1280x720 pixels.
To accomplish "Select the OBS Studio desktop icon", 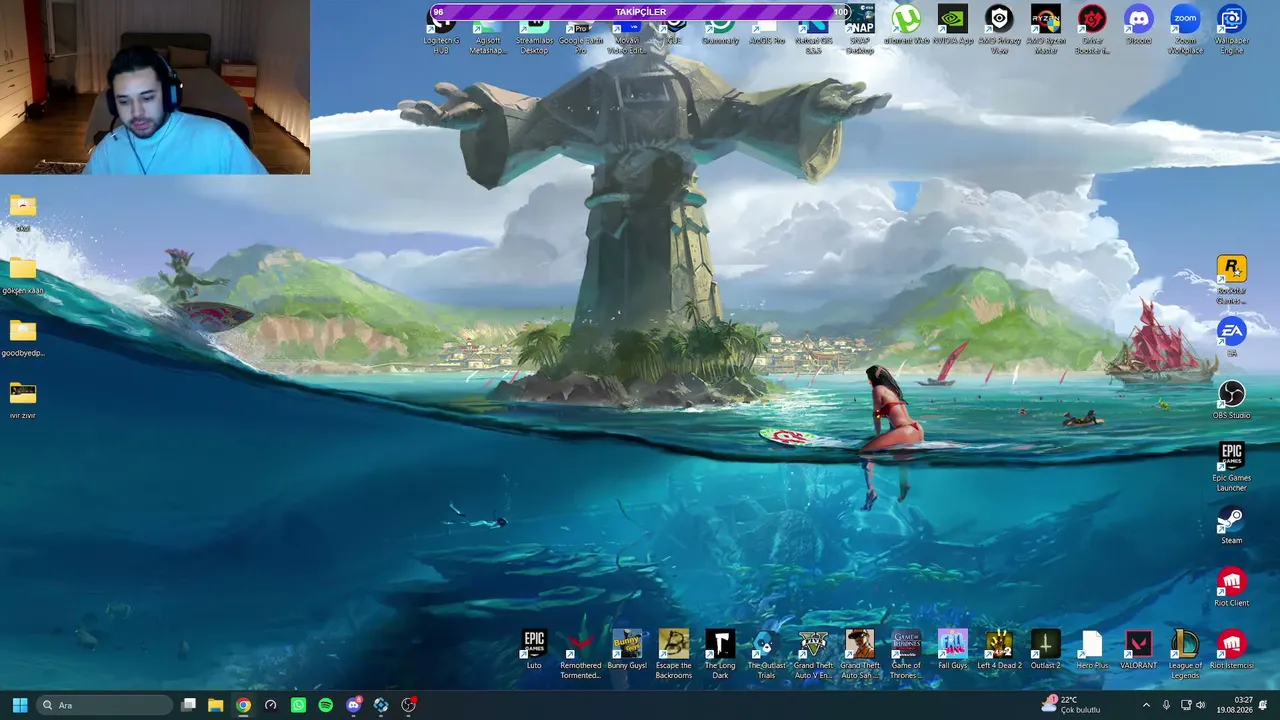I will (1231, 400).
